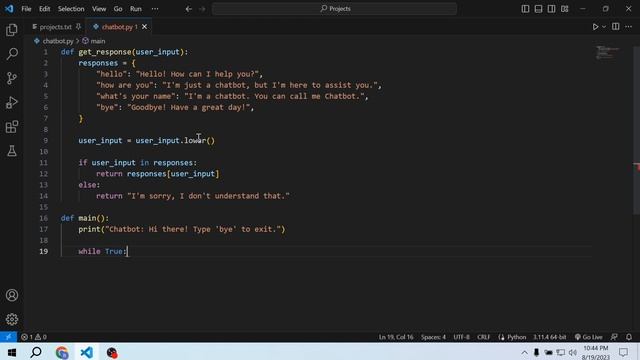Viewport: 640px width, 360px height.
Task: Go back with the left arrow
Action: click(189, 9)
